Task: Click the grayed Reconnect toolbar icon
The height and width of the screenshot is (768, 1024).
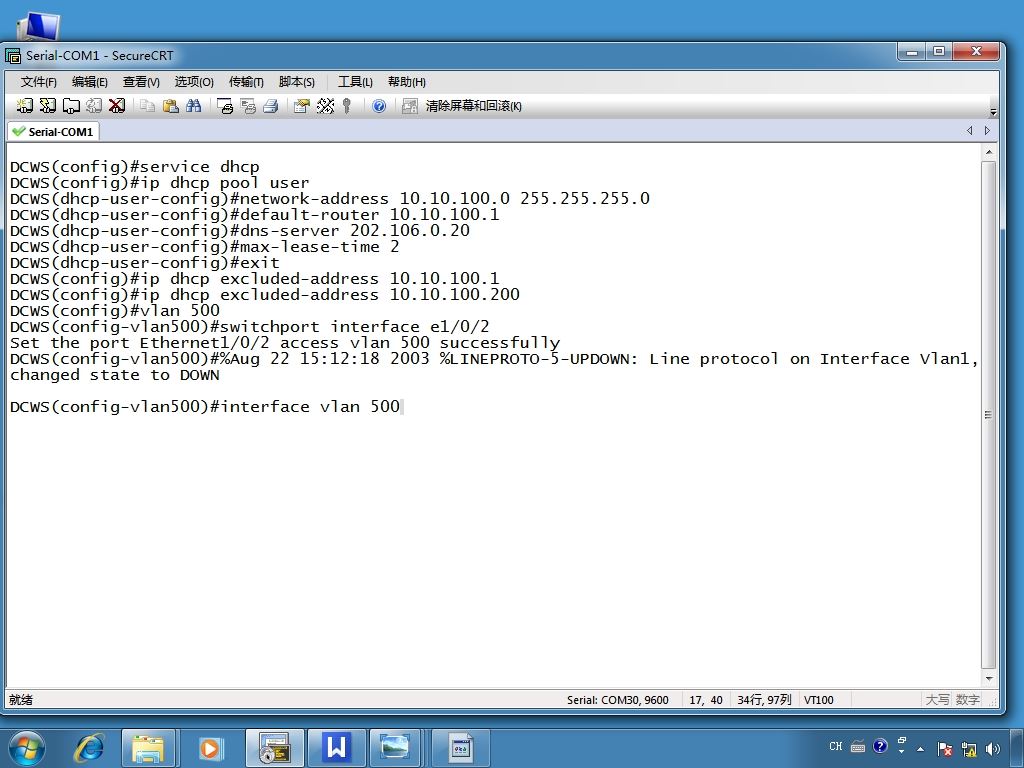Action: (x=94, y=106)
